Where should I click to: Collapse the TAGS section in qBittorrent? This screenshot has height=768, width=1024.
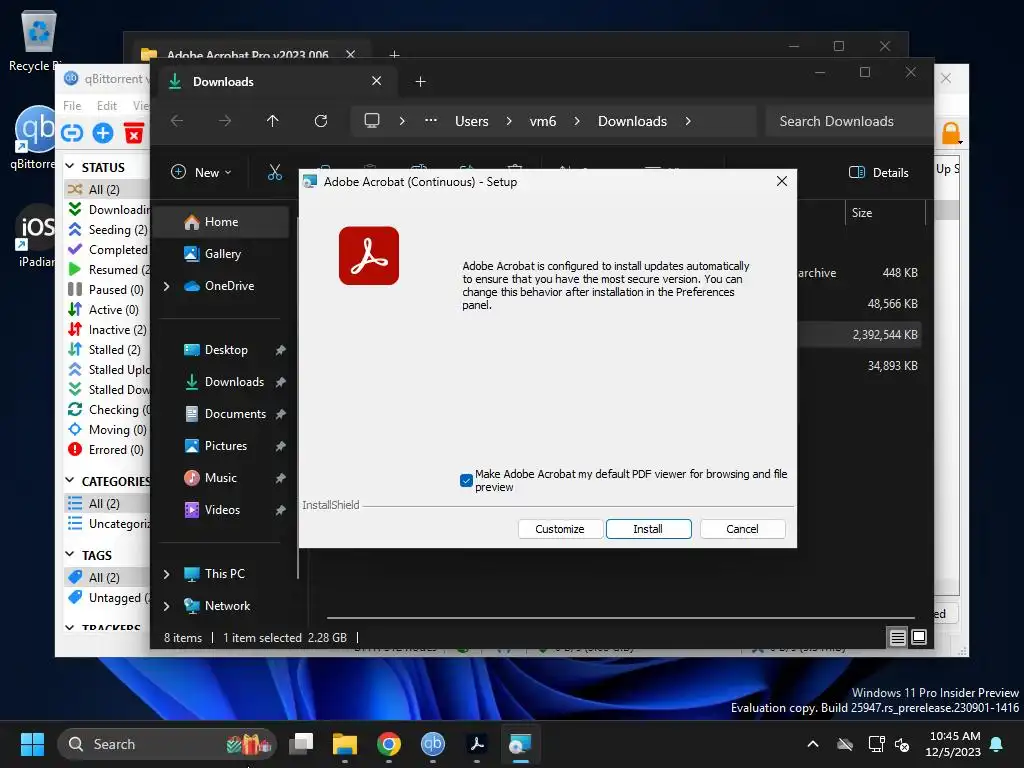click(x=70, y=554)
